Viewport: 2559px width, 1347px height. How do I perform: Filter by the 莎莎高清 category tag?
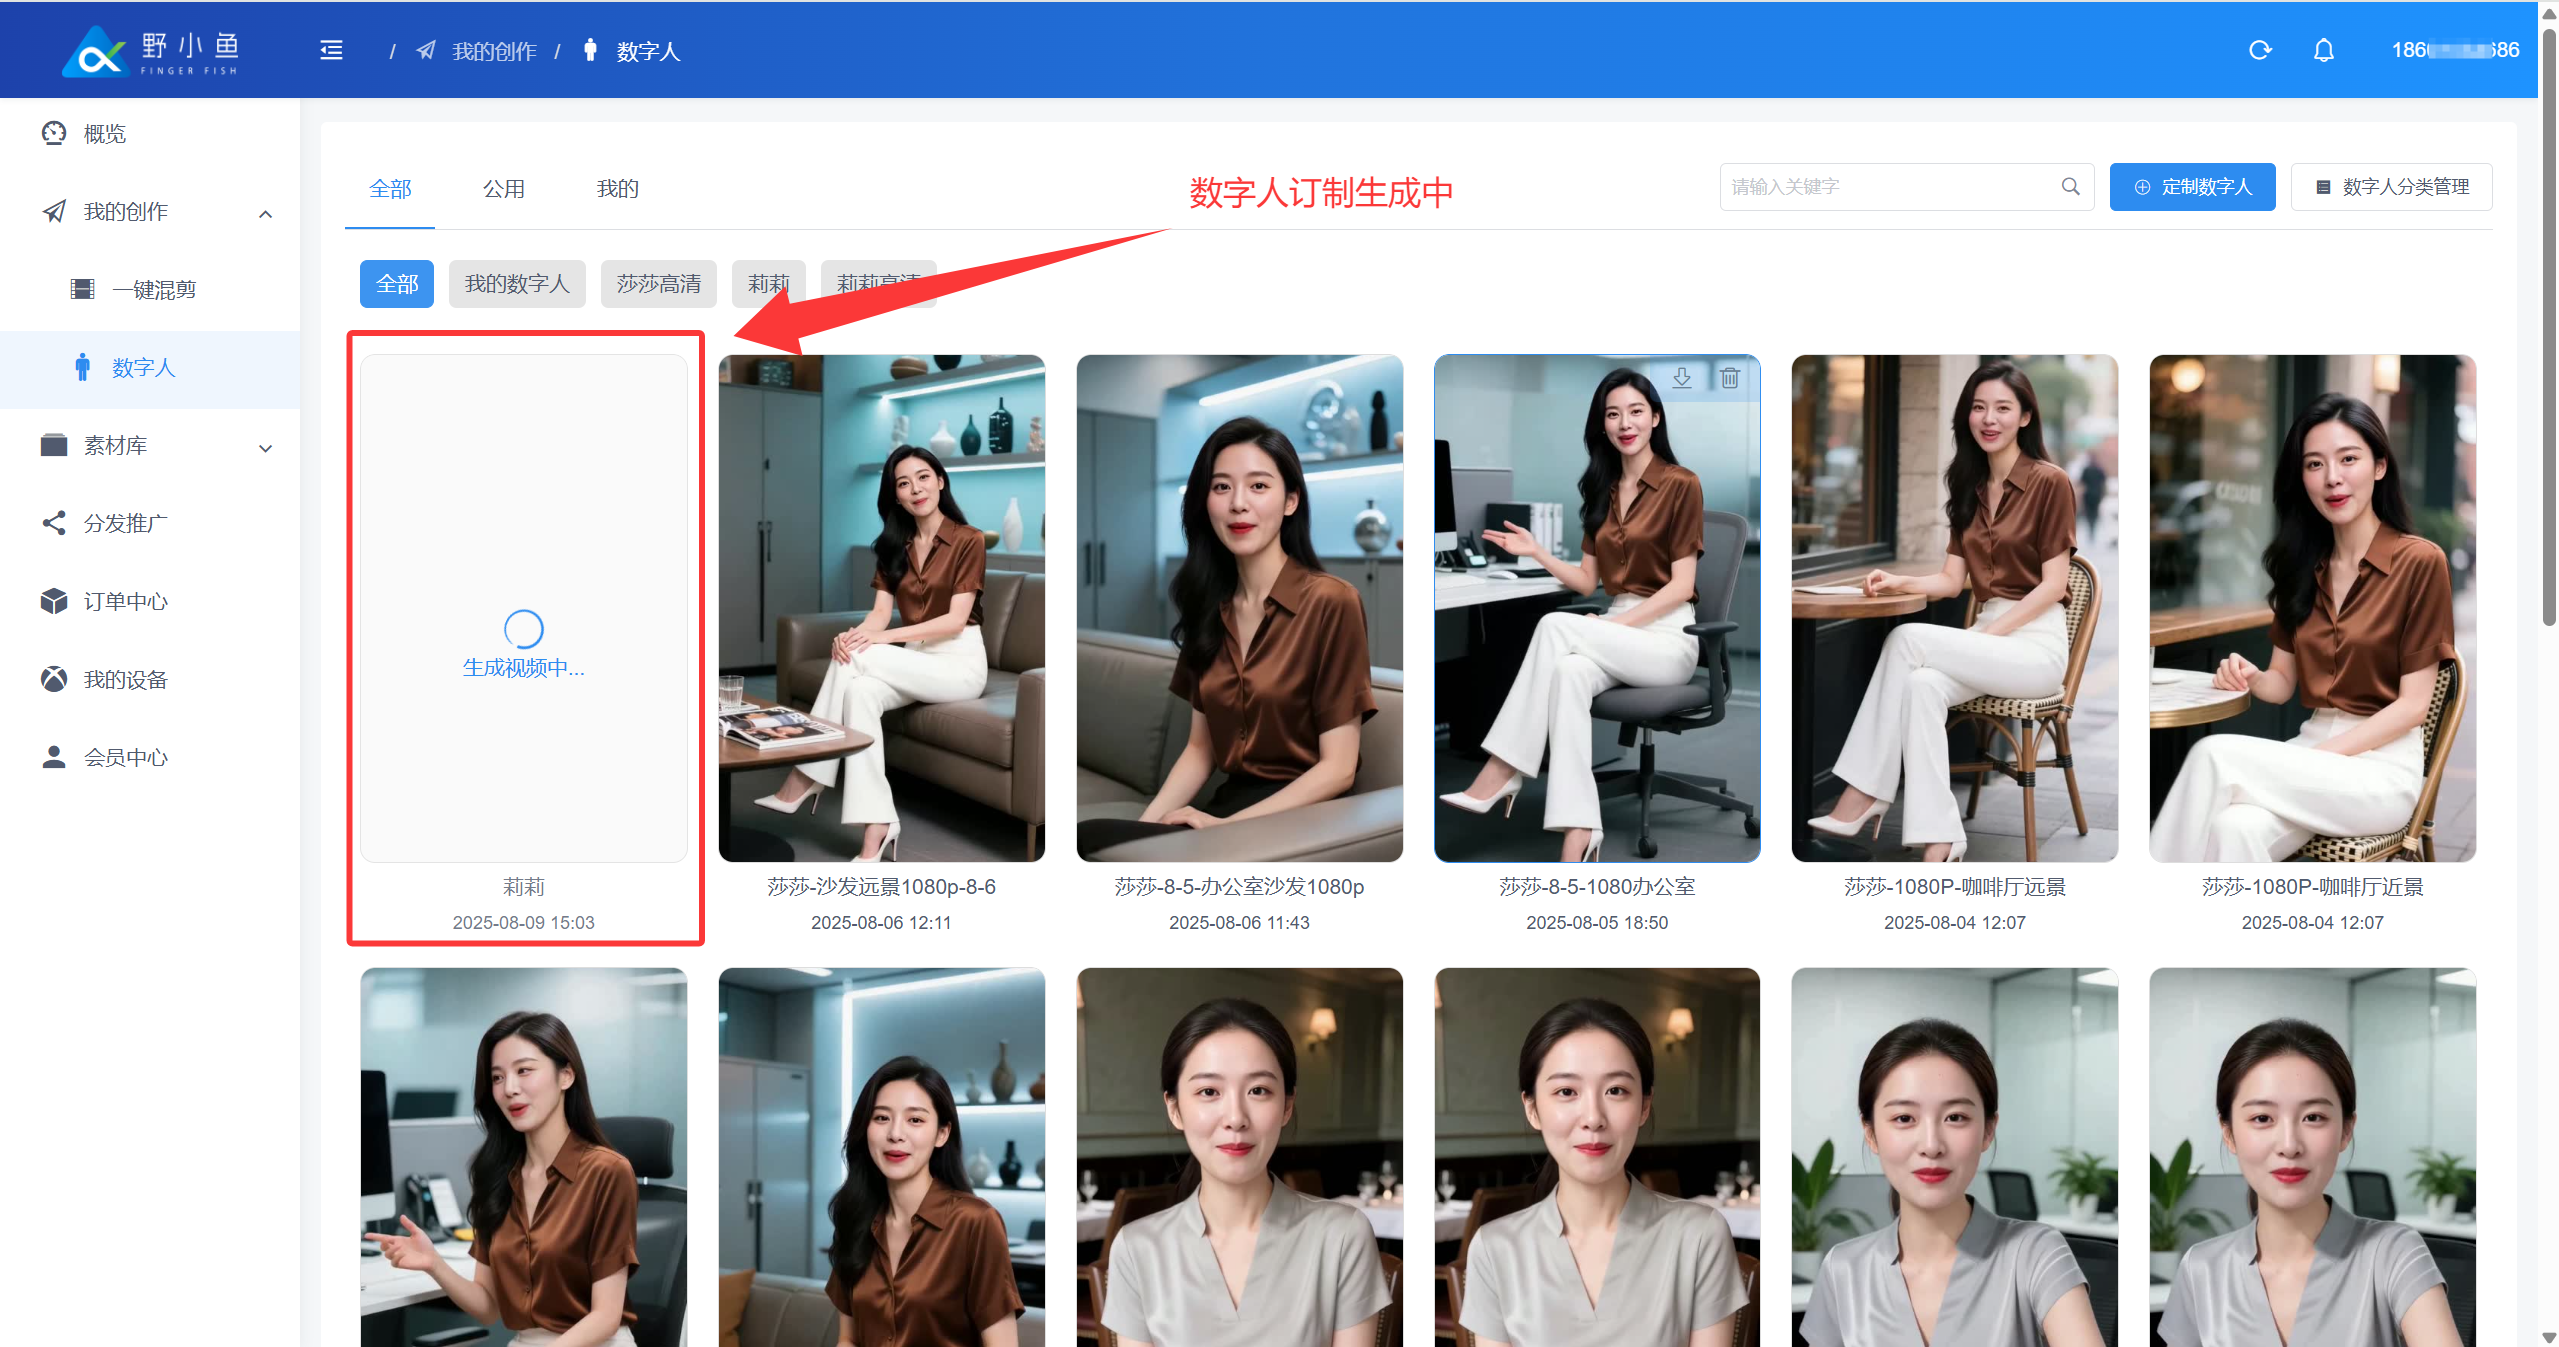pos(658,284)
